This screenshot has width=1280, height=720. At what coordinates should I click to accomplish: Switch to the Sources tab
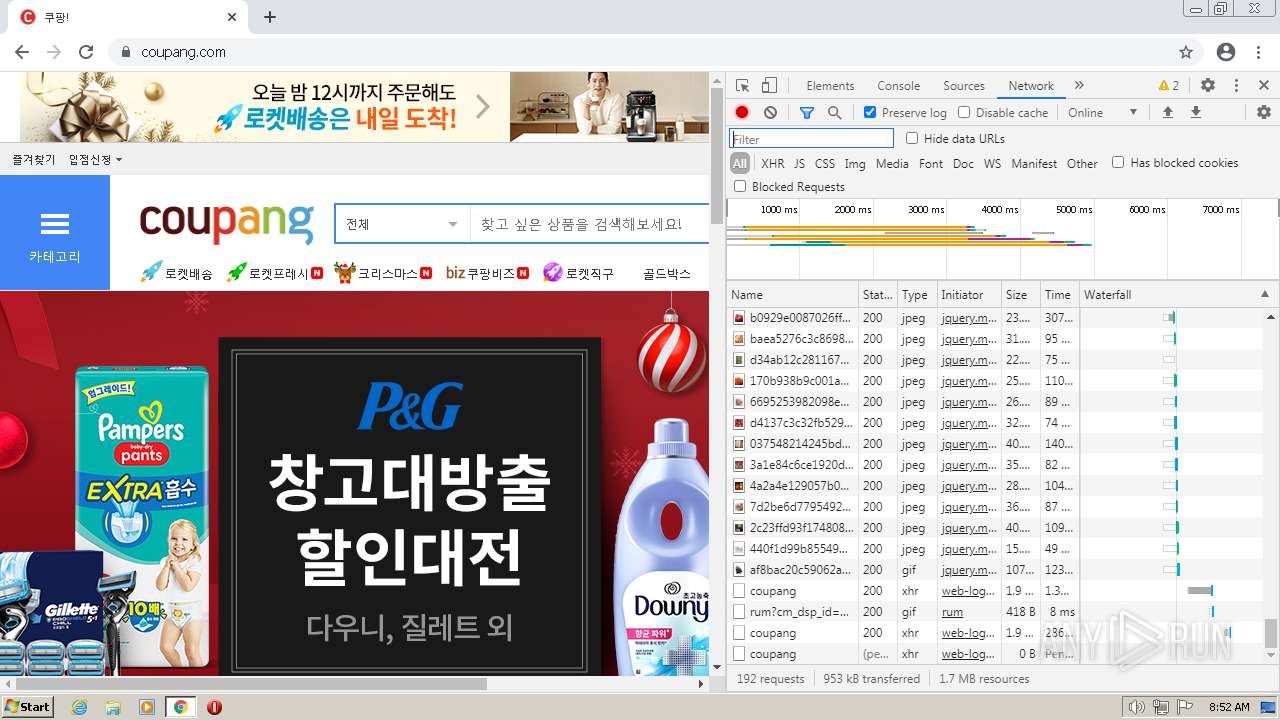(x=964, y=86)
